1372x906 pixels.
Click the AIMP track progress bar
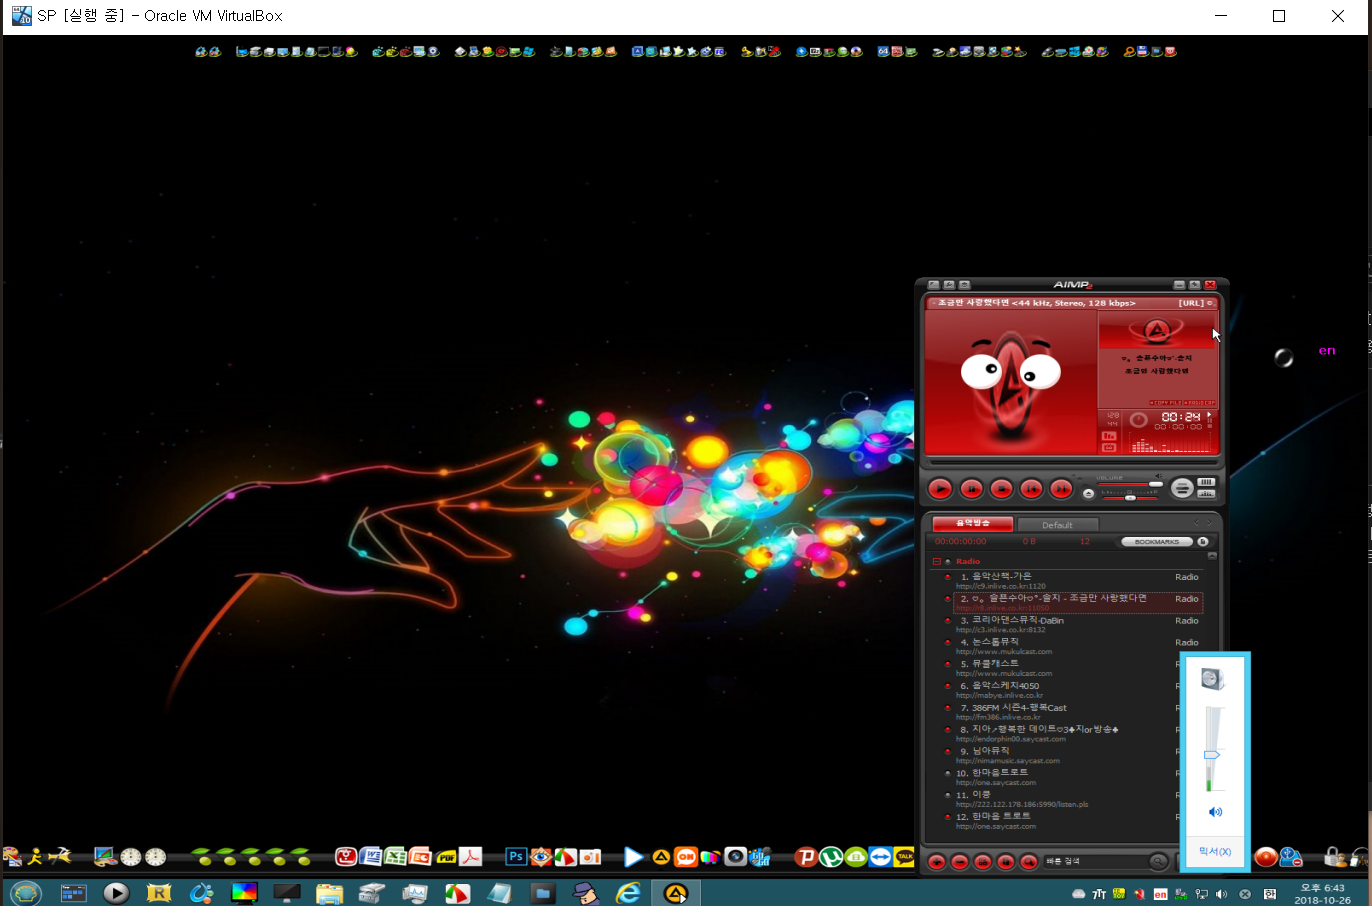coord(1073,462)
